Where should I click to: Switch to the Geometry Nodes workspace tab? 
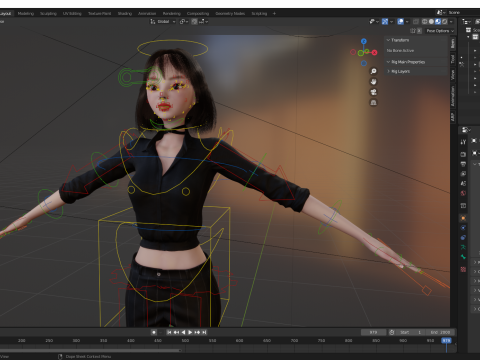230,13
